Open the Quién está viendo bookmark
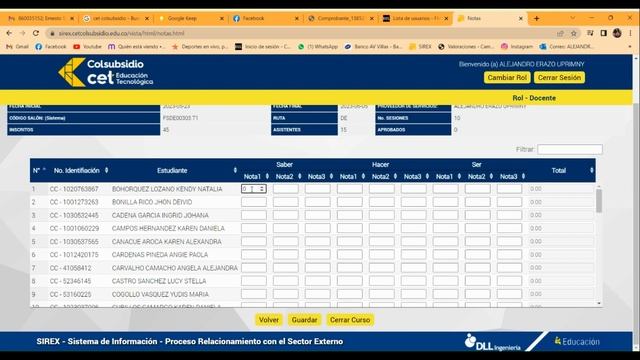This screenshot has height=360, width=640. coord(136,47)
